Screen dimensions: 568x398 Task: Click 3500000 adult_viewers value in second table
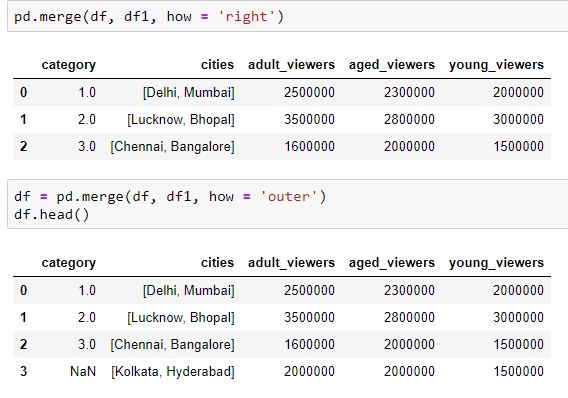tap(309, 317)
